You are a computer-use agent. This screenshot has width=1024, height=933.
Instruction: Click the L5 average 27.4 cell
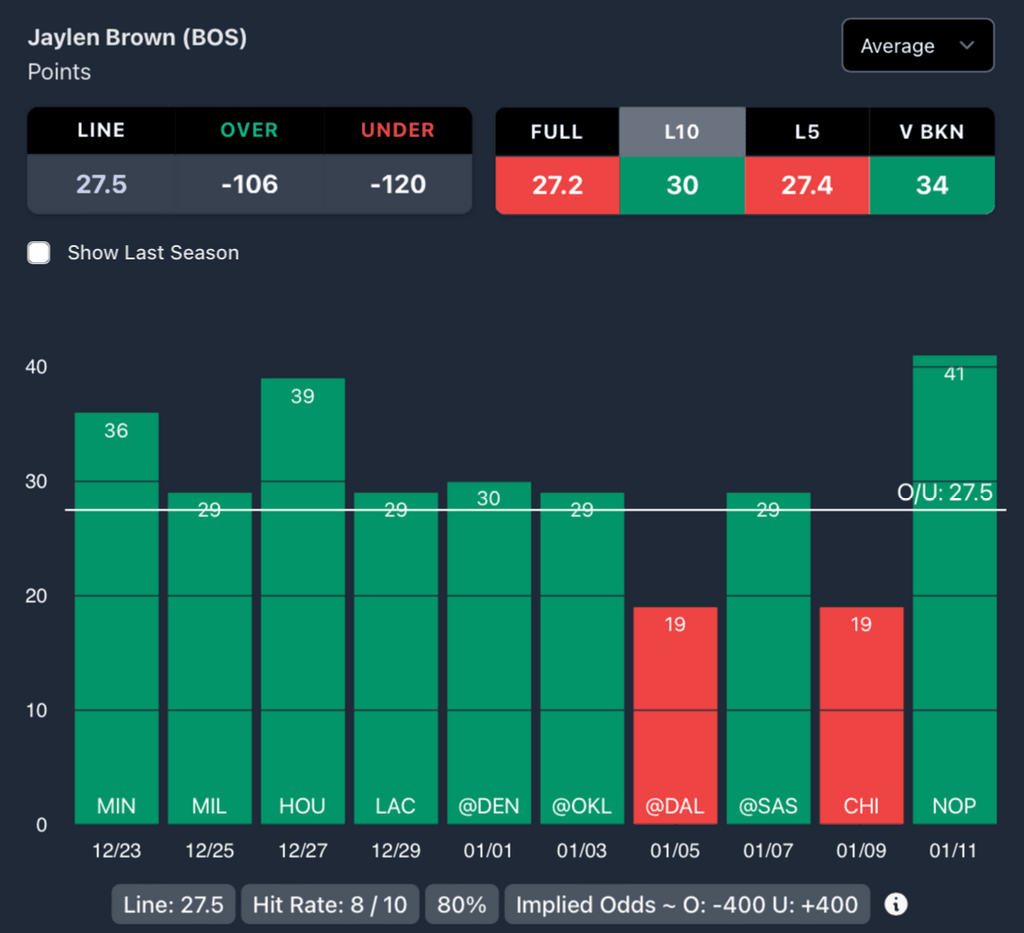click(x=807, y=185)
